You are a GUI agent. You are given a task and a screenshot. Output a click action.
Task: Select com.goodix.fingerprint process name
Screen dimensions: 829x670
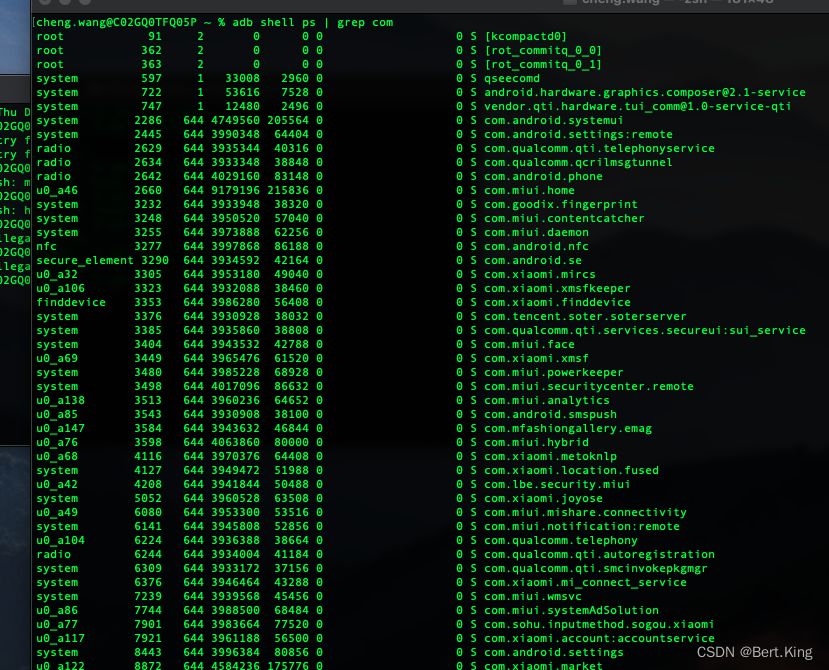[x=561, y=205]
